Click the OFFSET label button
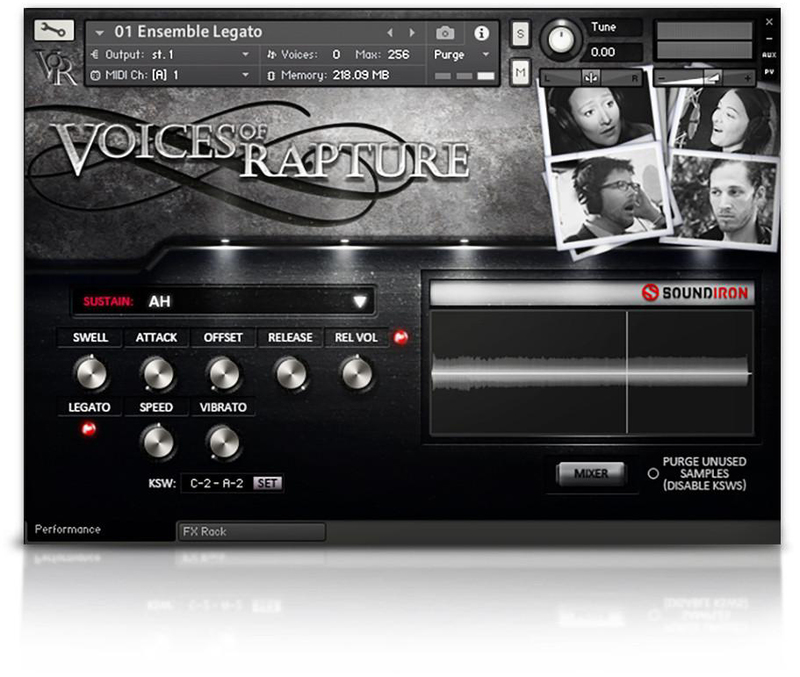Image resolution: width=800 pixels, height=677 pixels. [x=223, y=338]
